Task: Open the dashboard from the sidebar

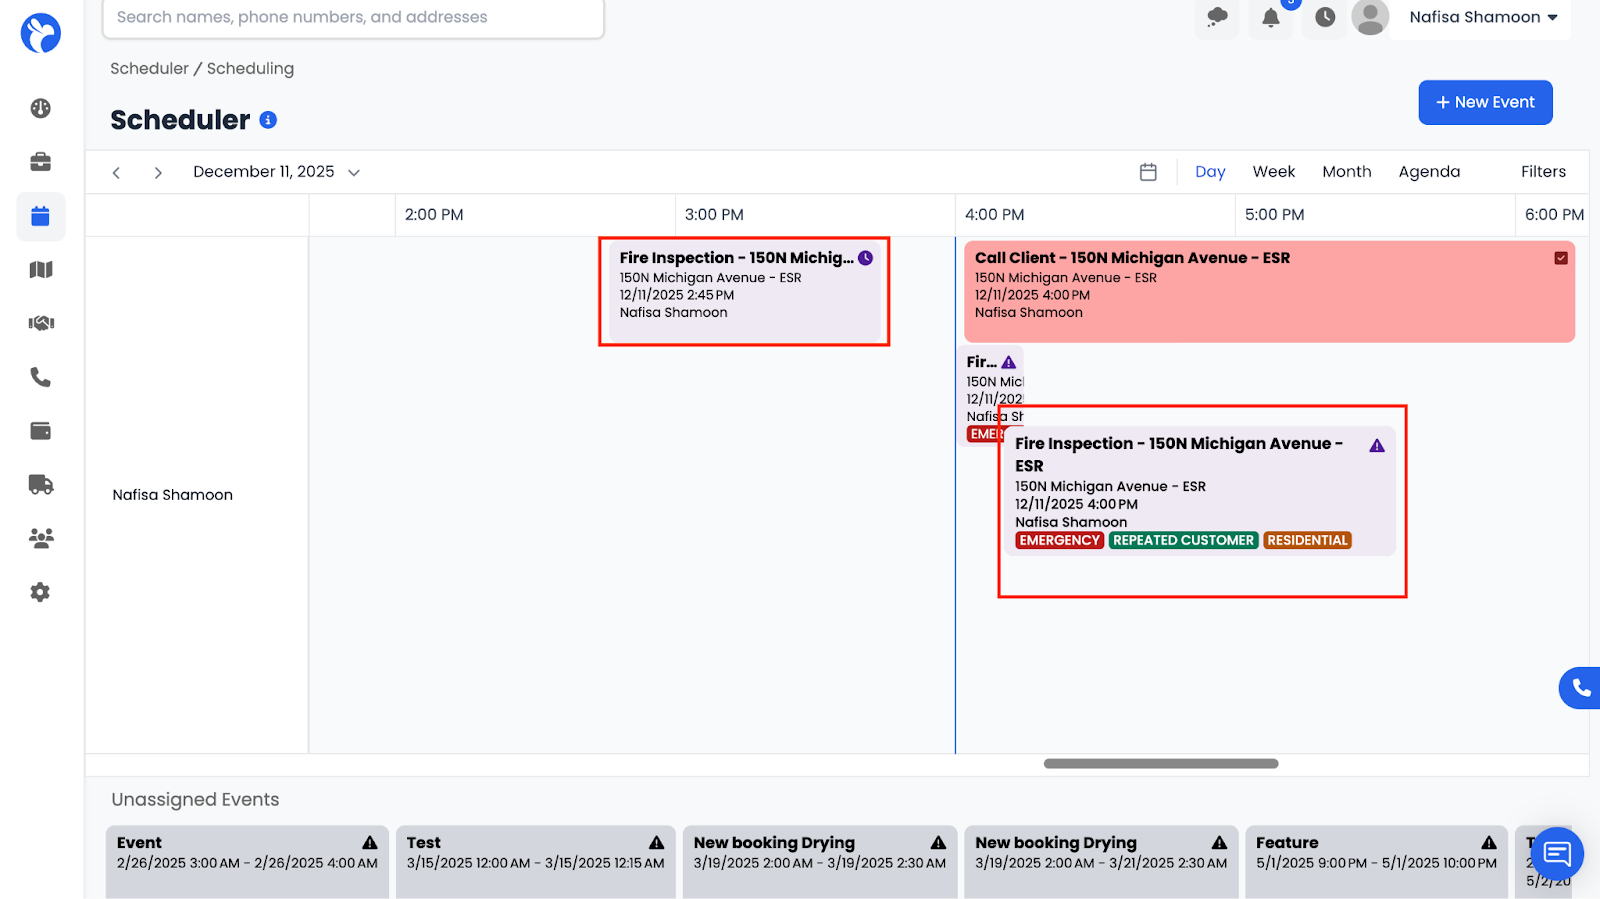Action: pyautogui.click(x=40, y=108)
